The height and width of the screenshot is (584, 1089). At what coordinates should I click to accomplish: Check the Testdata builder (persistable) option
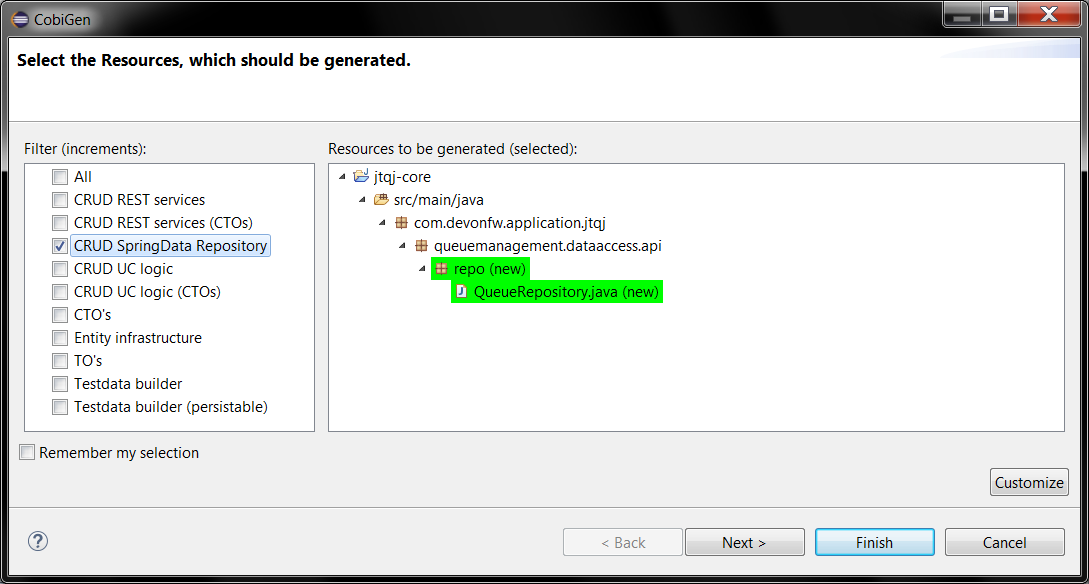point(59,406)
